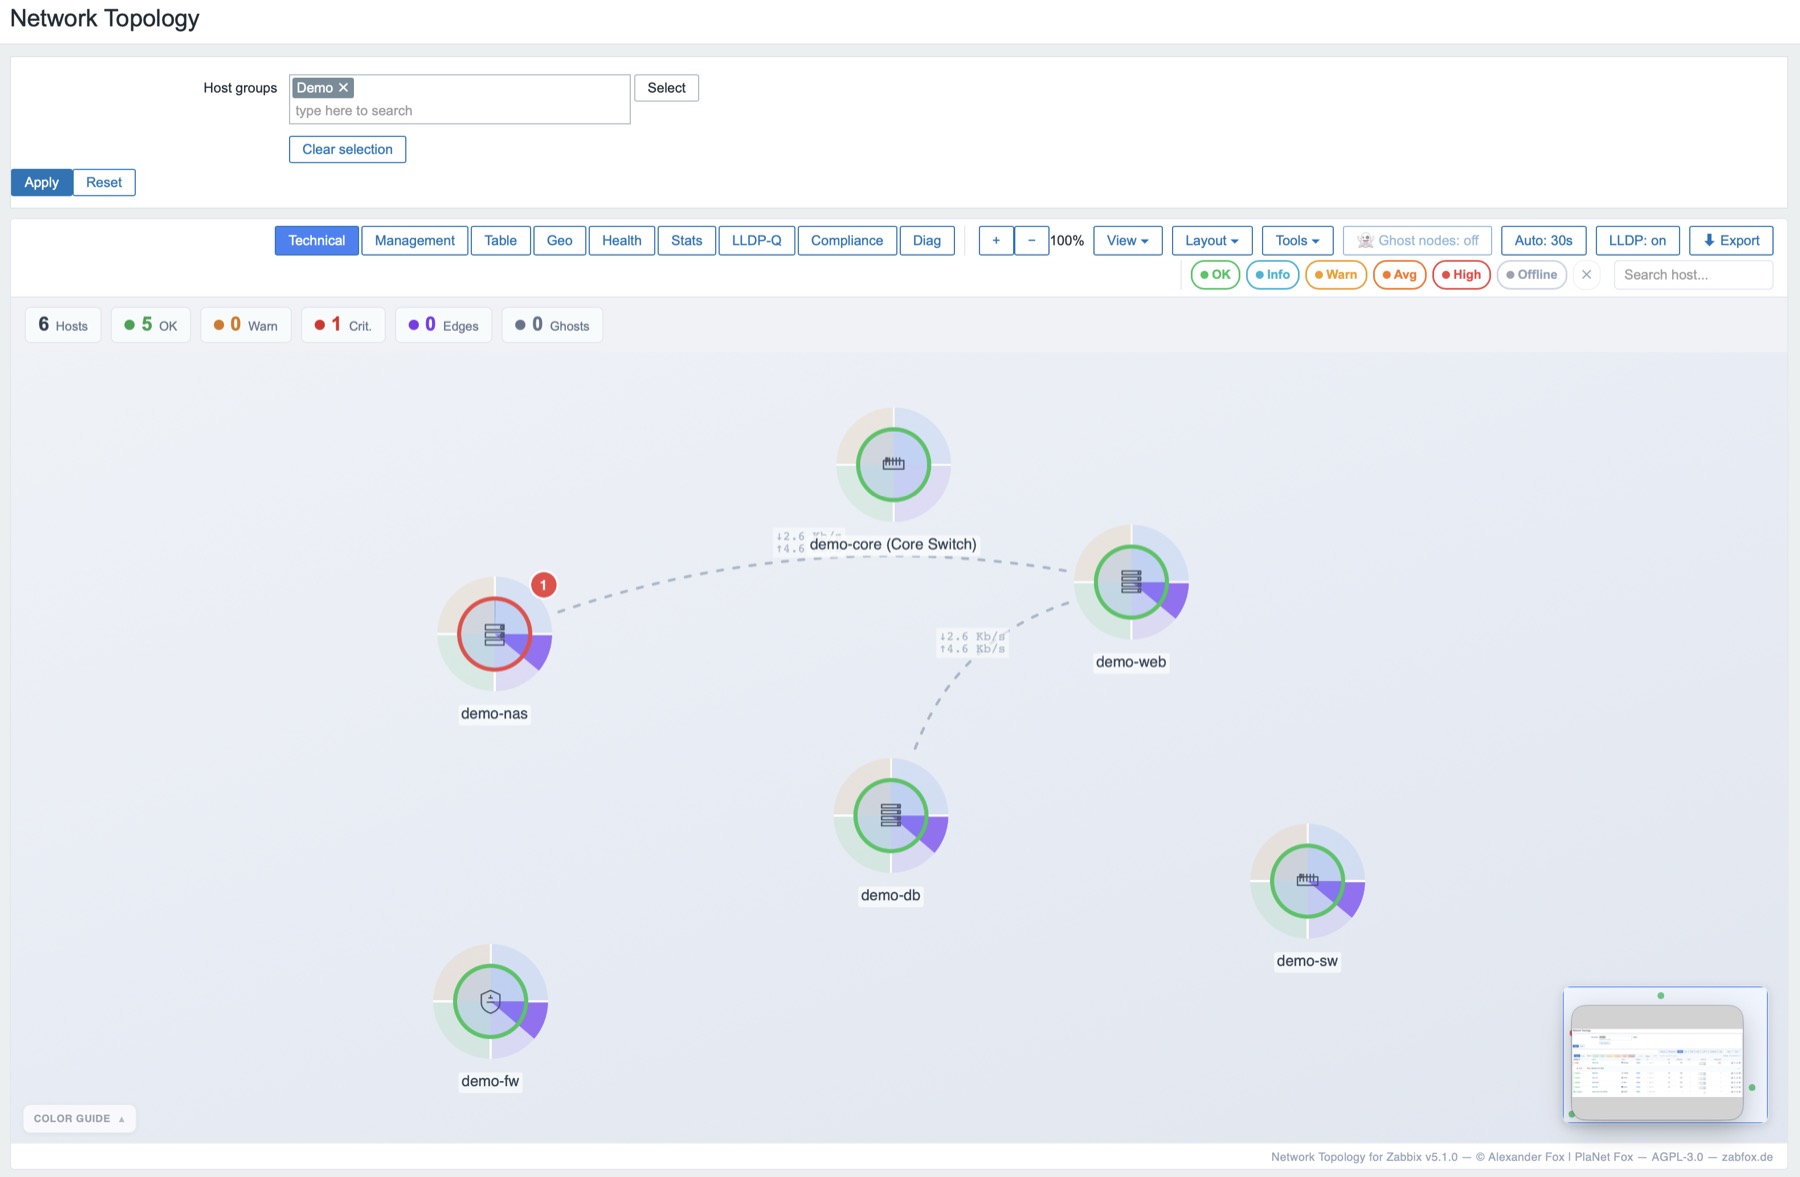The height and width of the screenshot is (1177, 1800).
Task: Open the Table tab
Action: (500, 241)
